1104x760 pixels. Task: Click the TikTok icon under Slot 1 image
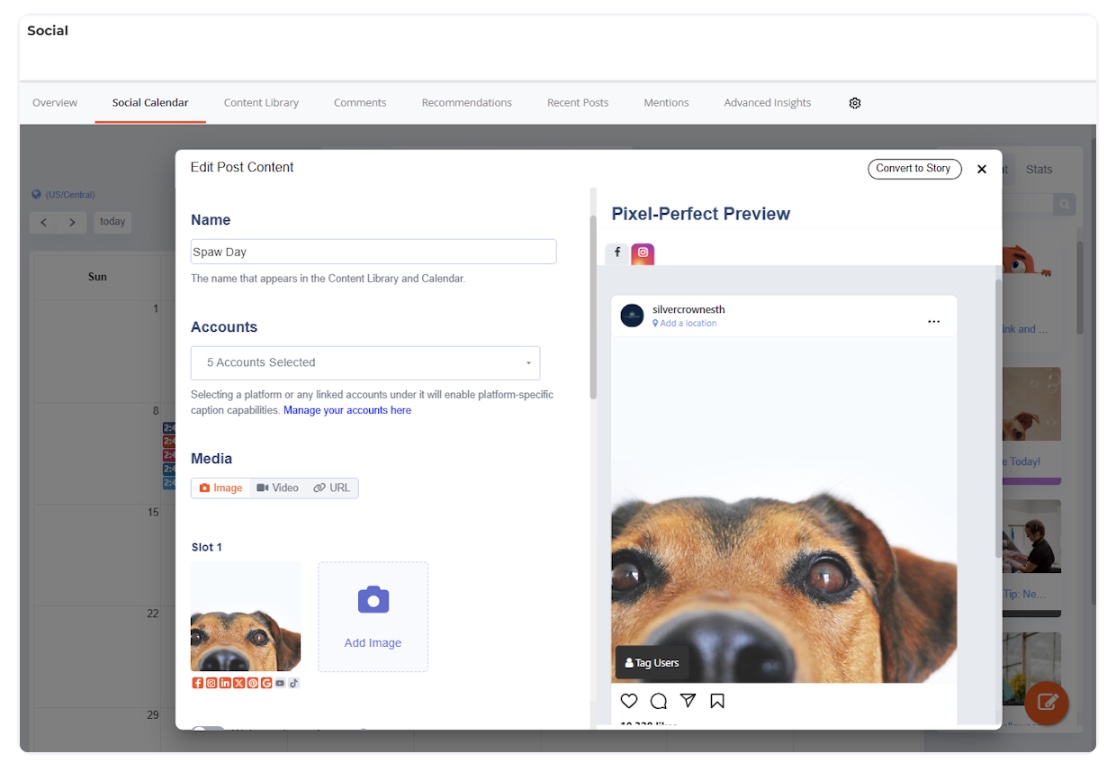point(294,683)
